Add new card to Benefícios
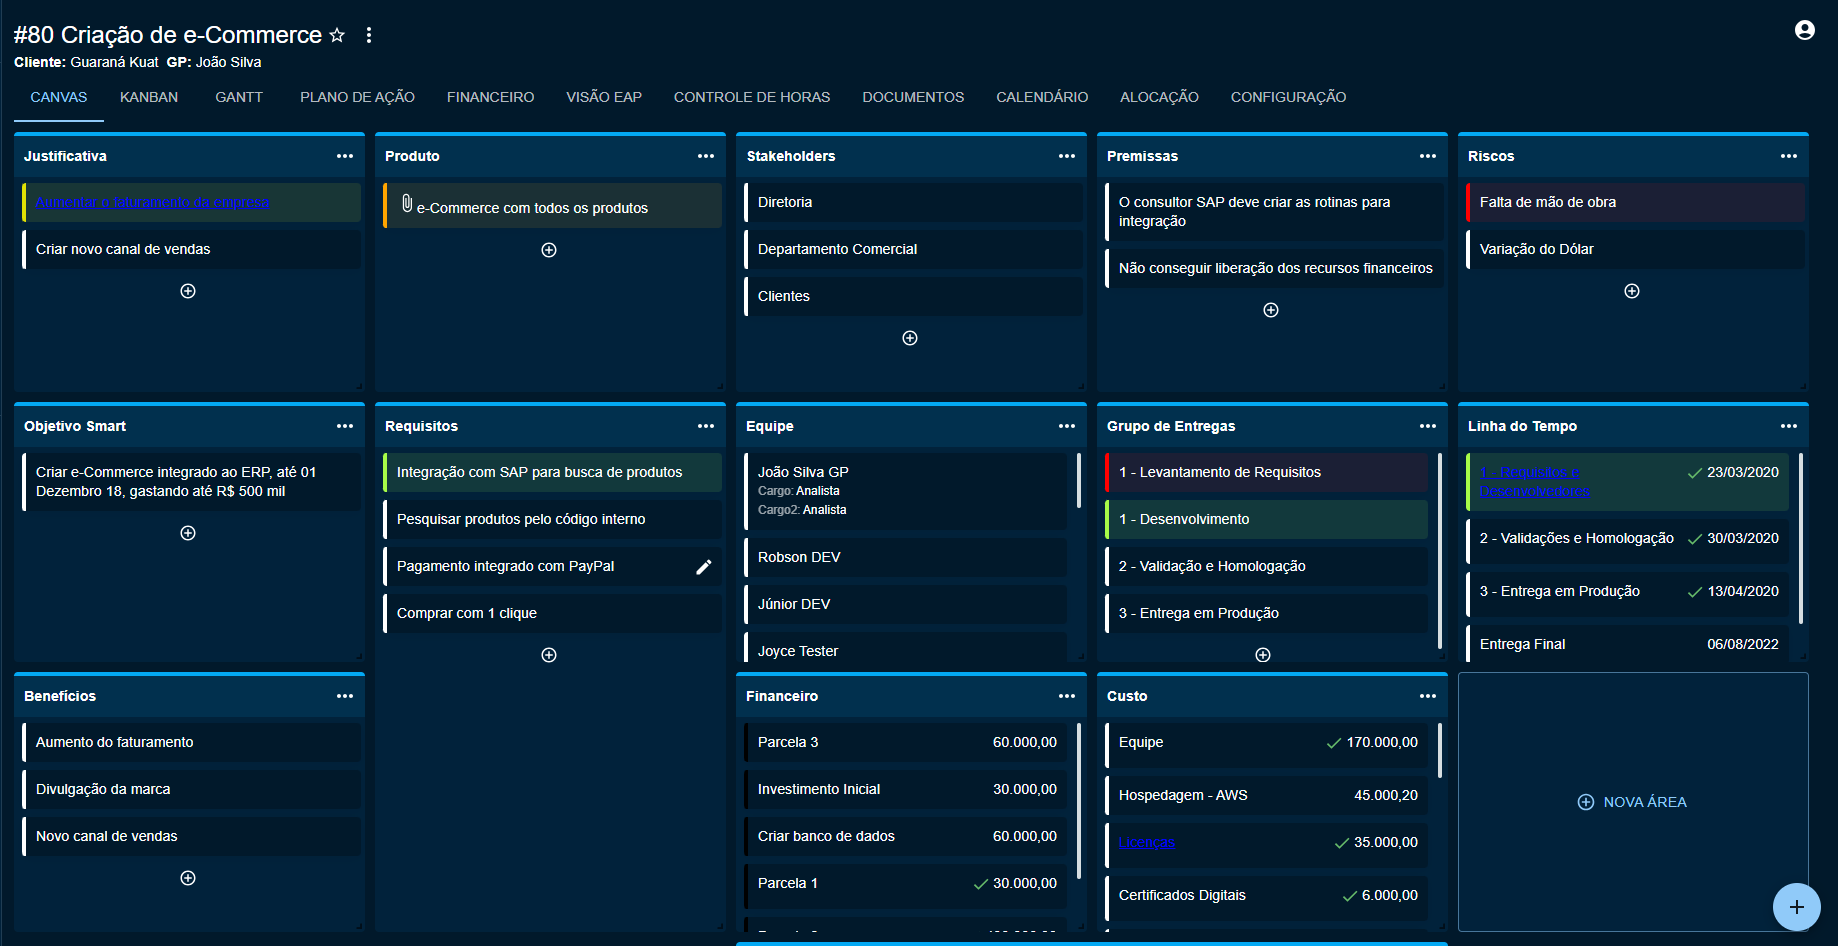The image size is (1838, 946). pos(188,878)
